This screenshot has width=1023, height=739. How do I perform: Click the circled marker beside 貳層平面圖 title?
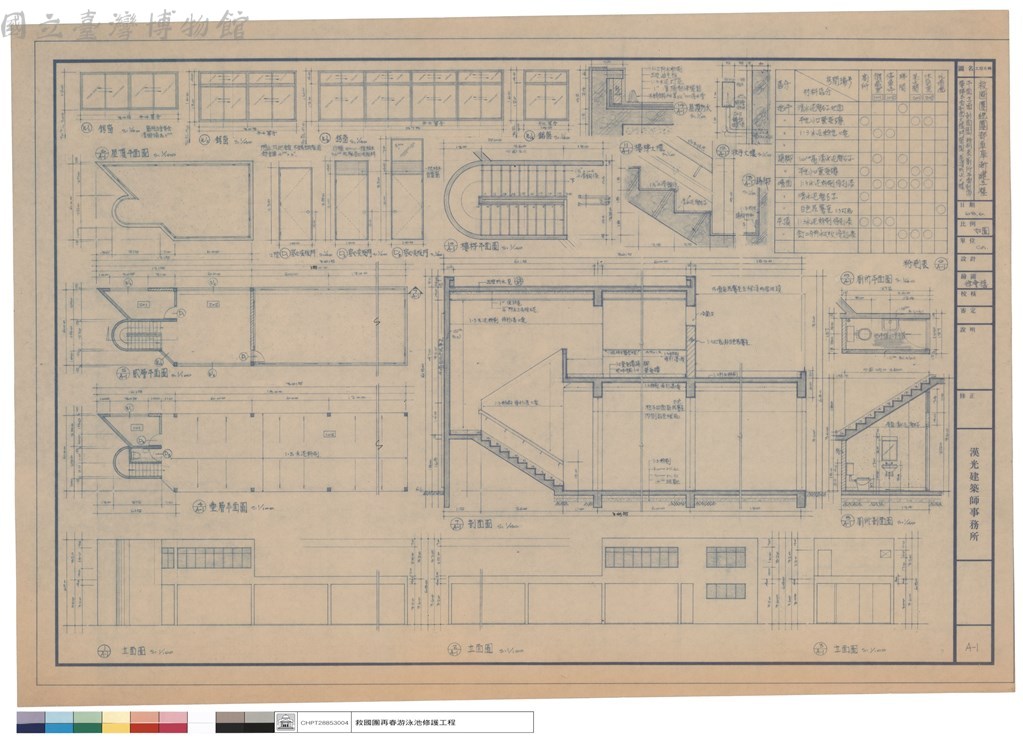pos(122,373)
